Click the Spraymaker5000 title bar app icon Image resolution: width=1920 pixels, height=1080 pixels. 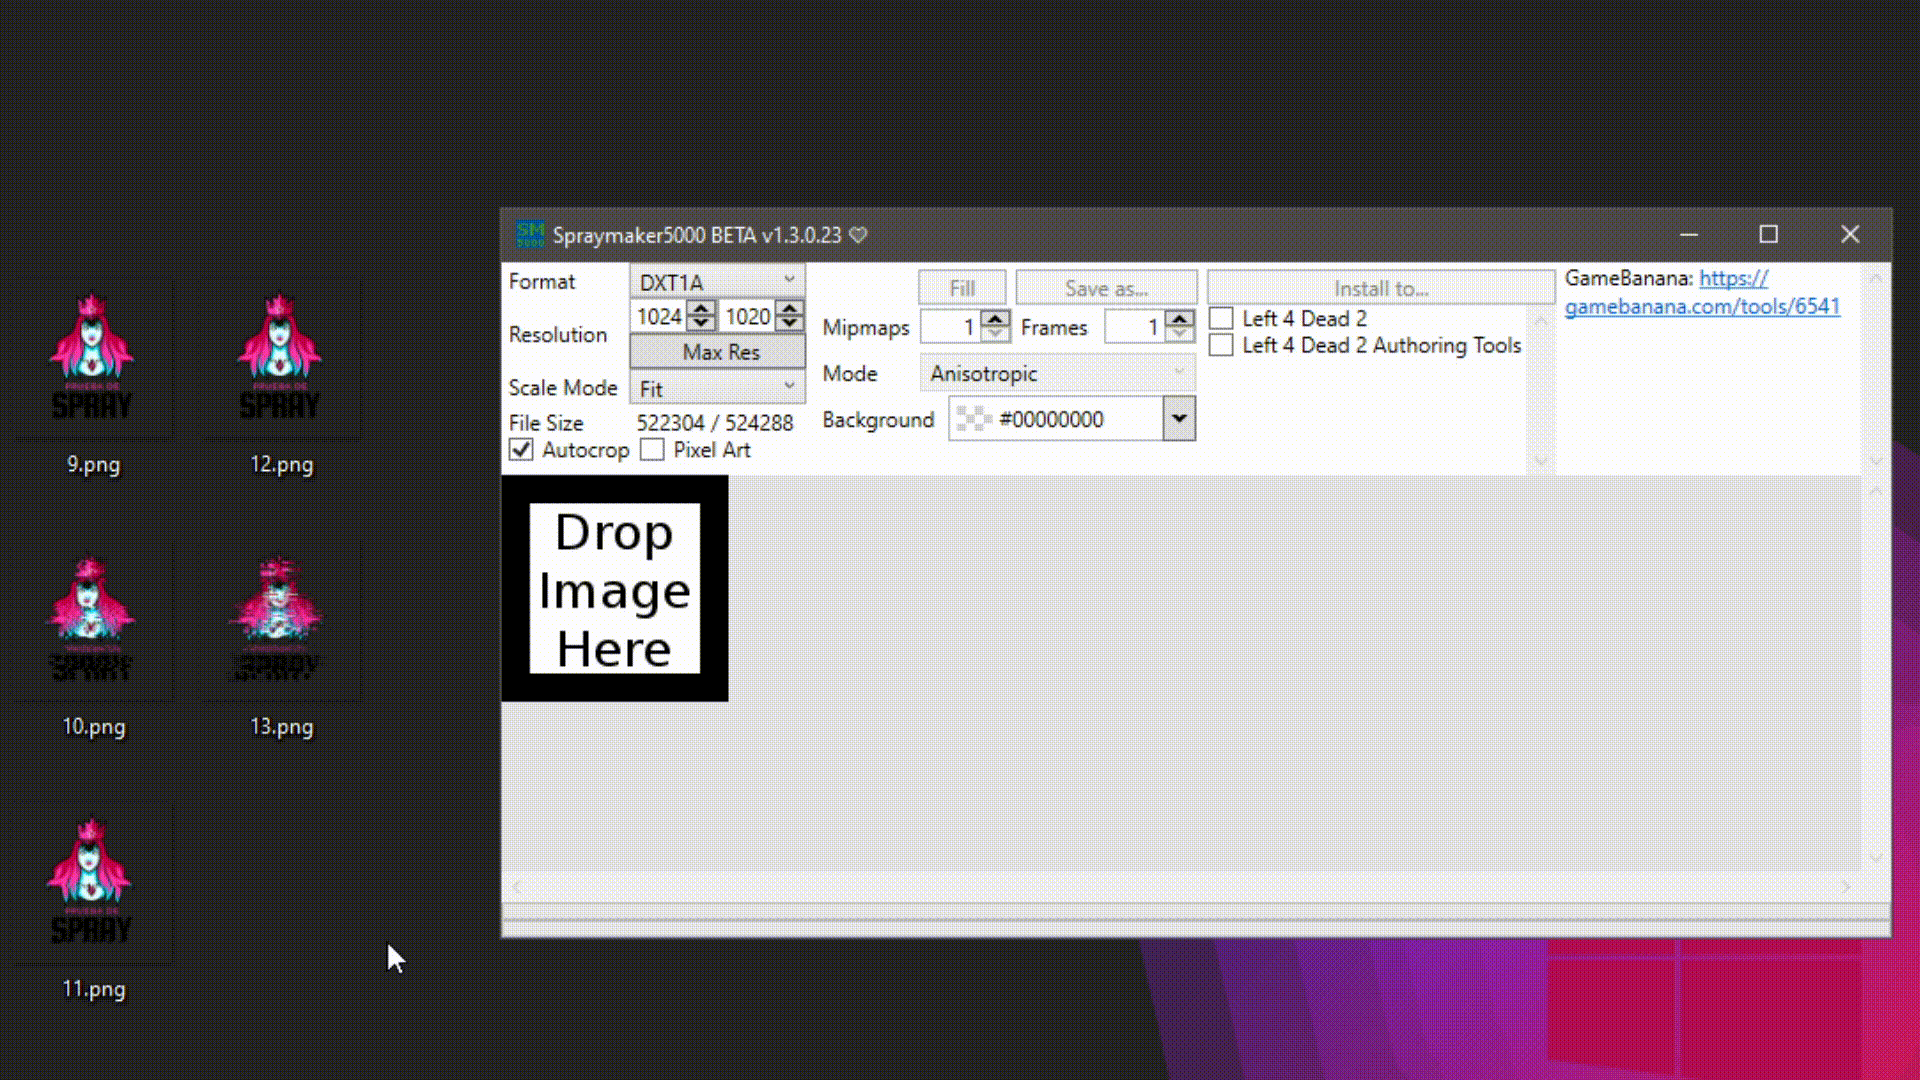tap(530, 234)
